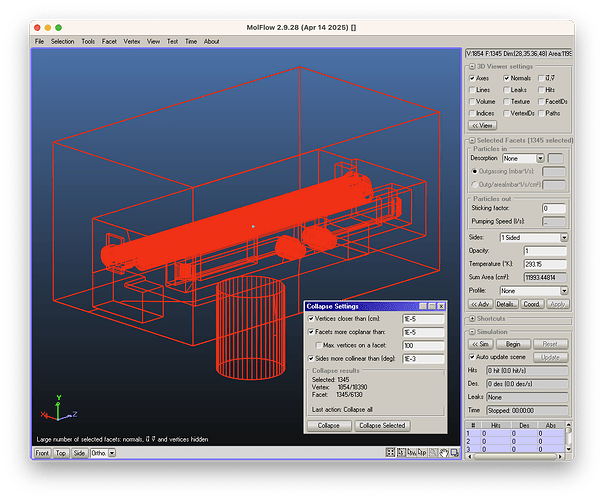604x500 pixels.
Task: Collapse the Selected Facets section
Action: click(x=472, y=140)
